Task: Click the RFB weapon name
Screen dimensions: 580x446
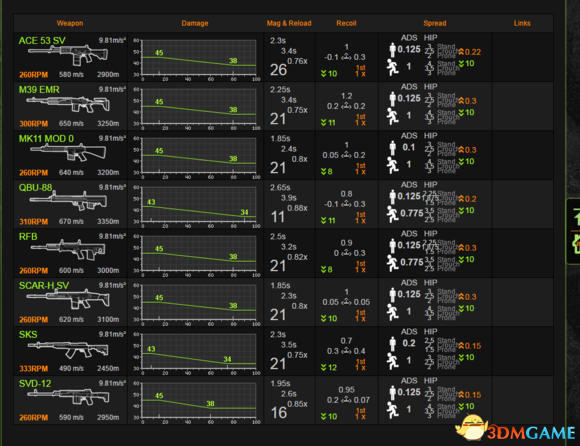Action: pyautogui.click(x=28, y=237)
